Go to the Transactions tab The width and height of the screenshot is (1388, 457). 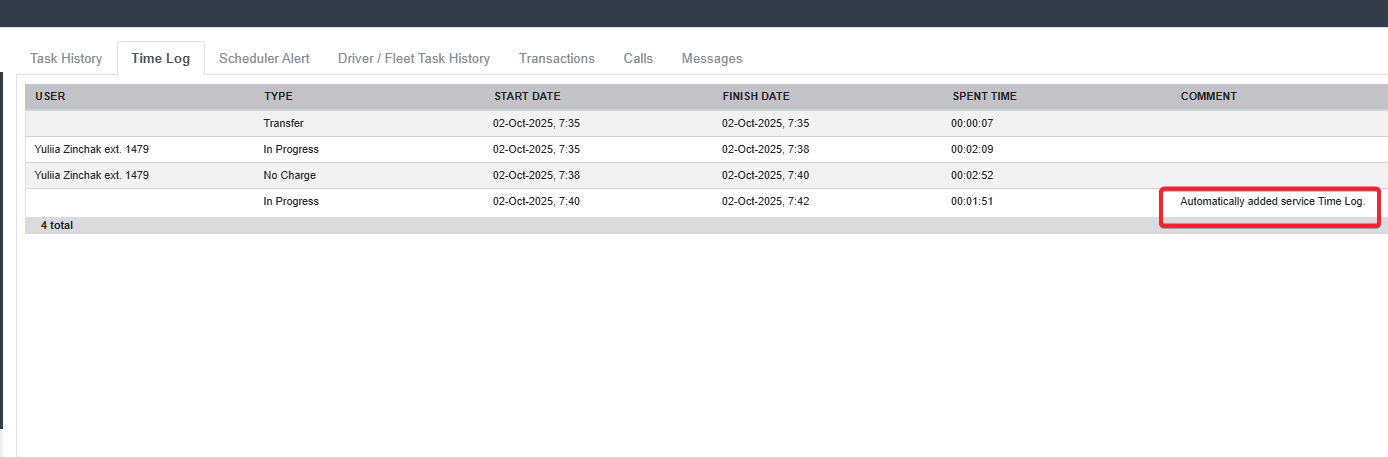(557, 58)
